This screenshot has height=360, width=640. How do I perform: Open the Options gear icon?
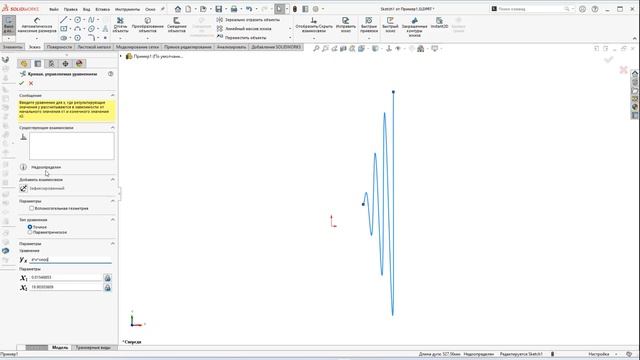click(x=316, y=9)
